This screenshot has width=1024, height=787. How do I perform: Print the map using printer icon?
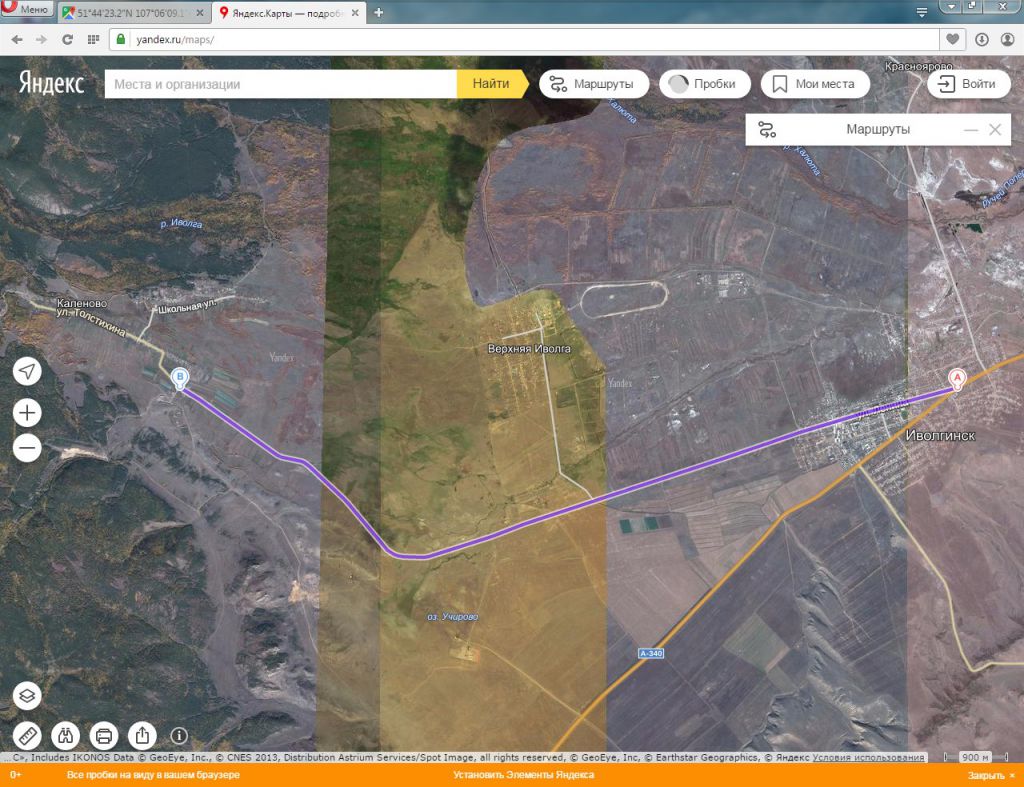(x=103, y=736)
